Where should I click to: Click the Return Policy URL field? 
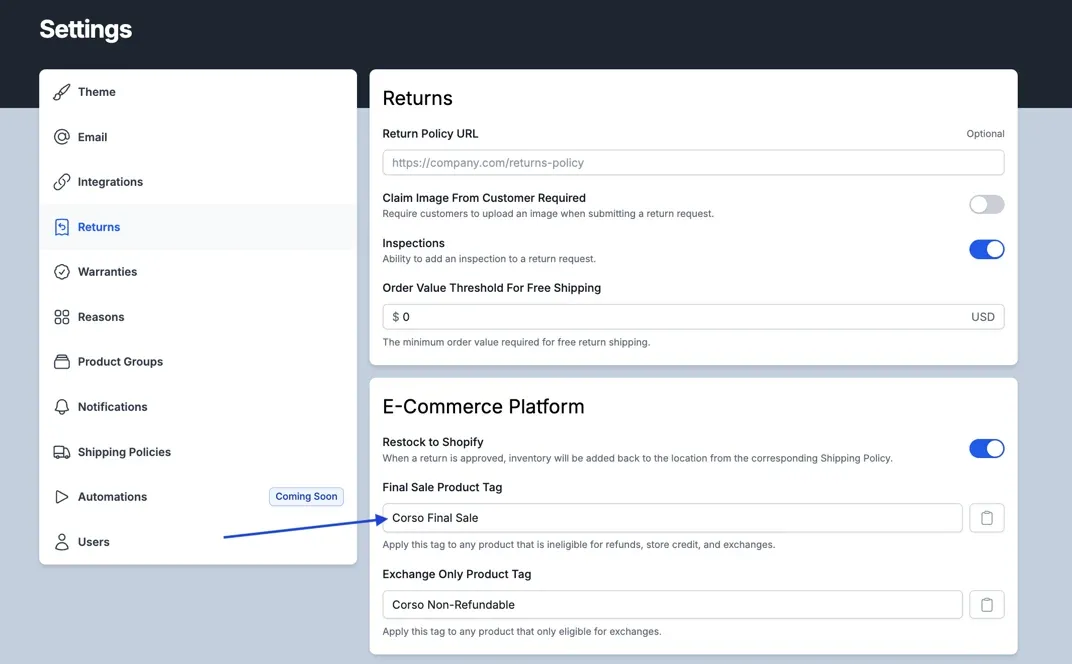coord(692,163)
